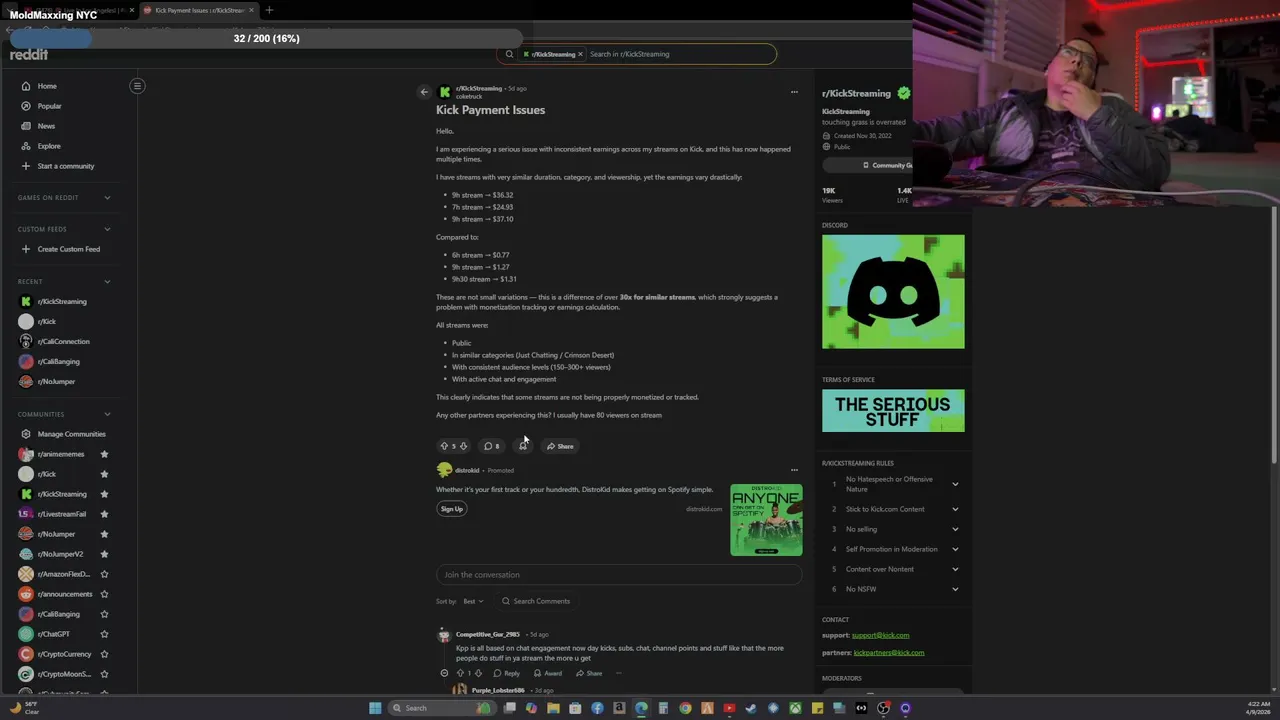This screenshot has height=720, width=1280.
Task: Give an award to the post
Action: (523, 446)
